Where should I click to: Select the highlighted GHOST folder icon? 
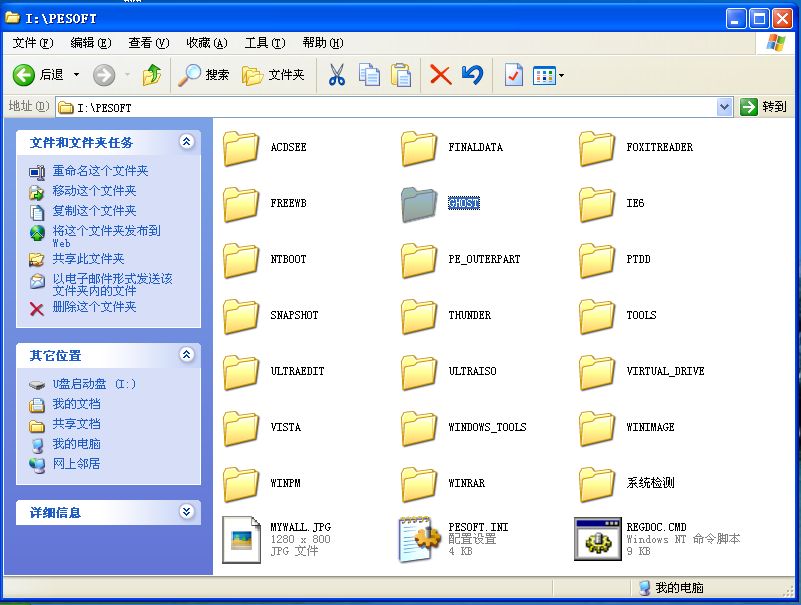(x=419, y=204)
